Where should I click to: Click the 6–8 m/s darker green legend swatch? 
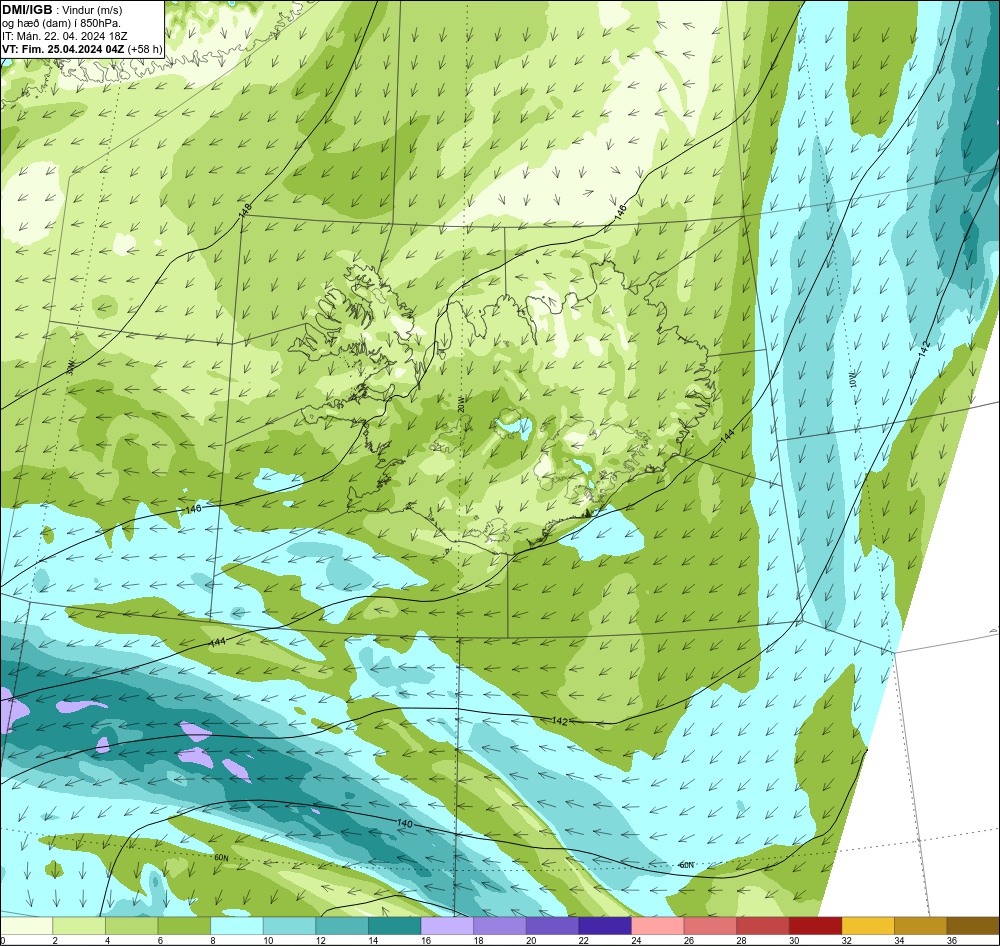click(x=184, y=926)
